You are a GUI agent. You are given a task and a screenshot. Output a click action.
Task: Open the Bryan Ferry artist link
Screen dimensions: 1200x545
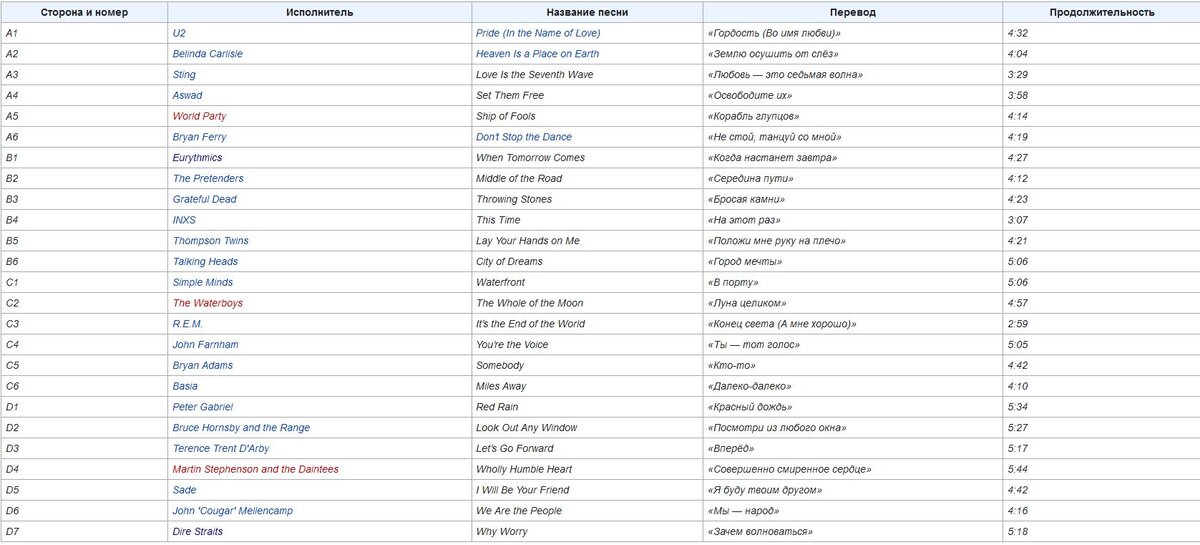click(x=200, y=137)
